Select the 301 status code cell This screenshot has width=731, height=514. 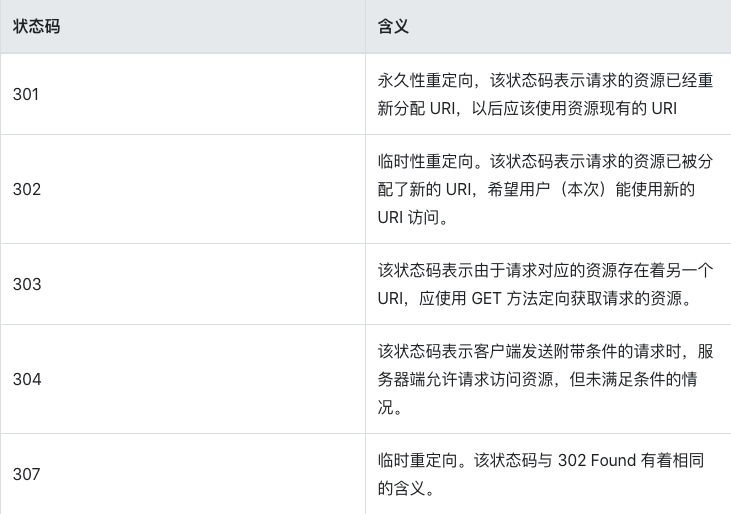(26, 95)
